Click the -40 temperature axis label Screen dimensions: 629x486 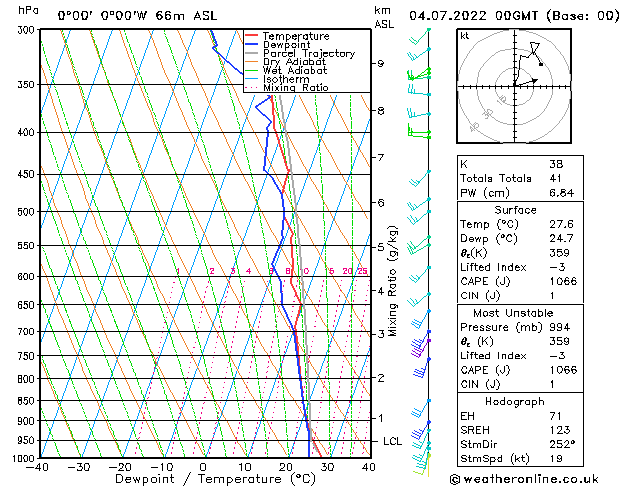tap(37, 467)
